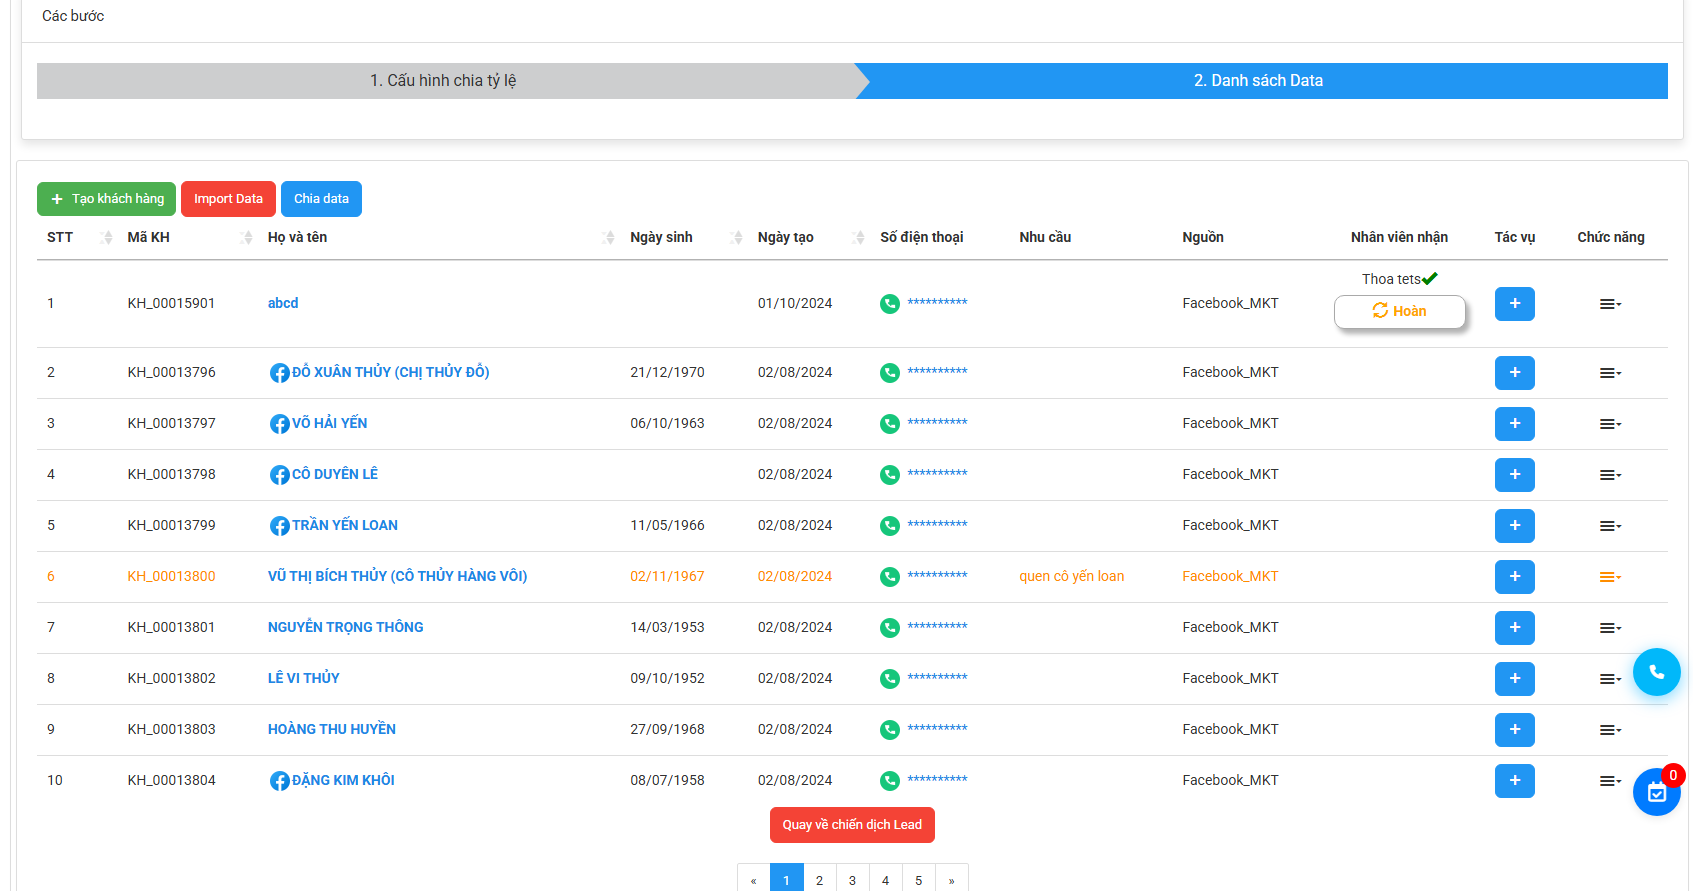Click Quay về chiến dịch Lead button
1693x891 pixels.
coord(852,825)
